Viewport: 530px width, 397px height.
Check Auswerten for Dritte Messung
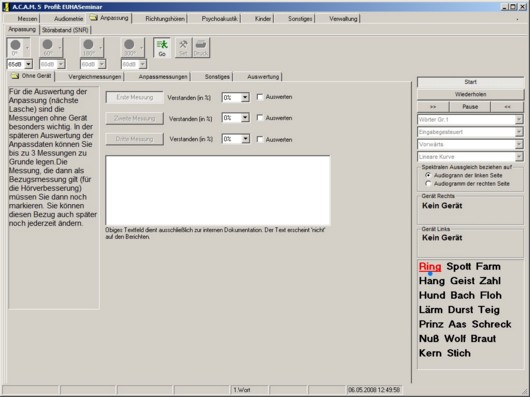pyautogui.click(x=260, y=139)
